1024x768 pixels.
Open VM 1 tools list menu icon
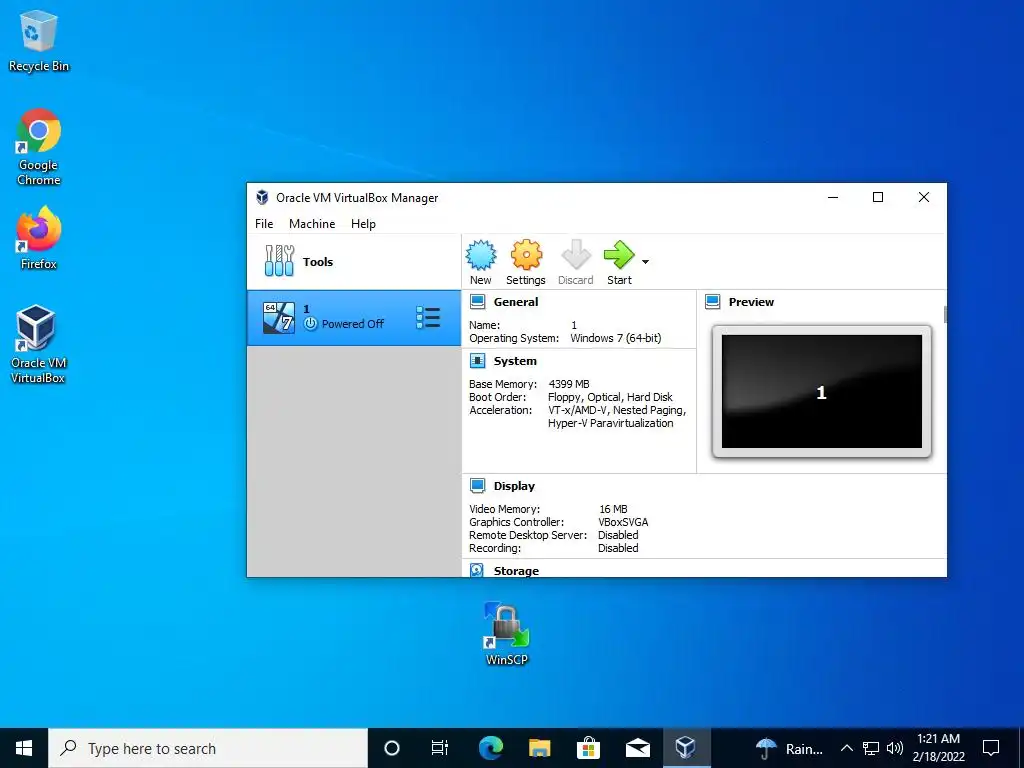click(x=428, y=317)
